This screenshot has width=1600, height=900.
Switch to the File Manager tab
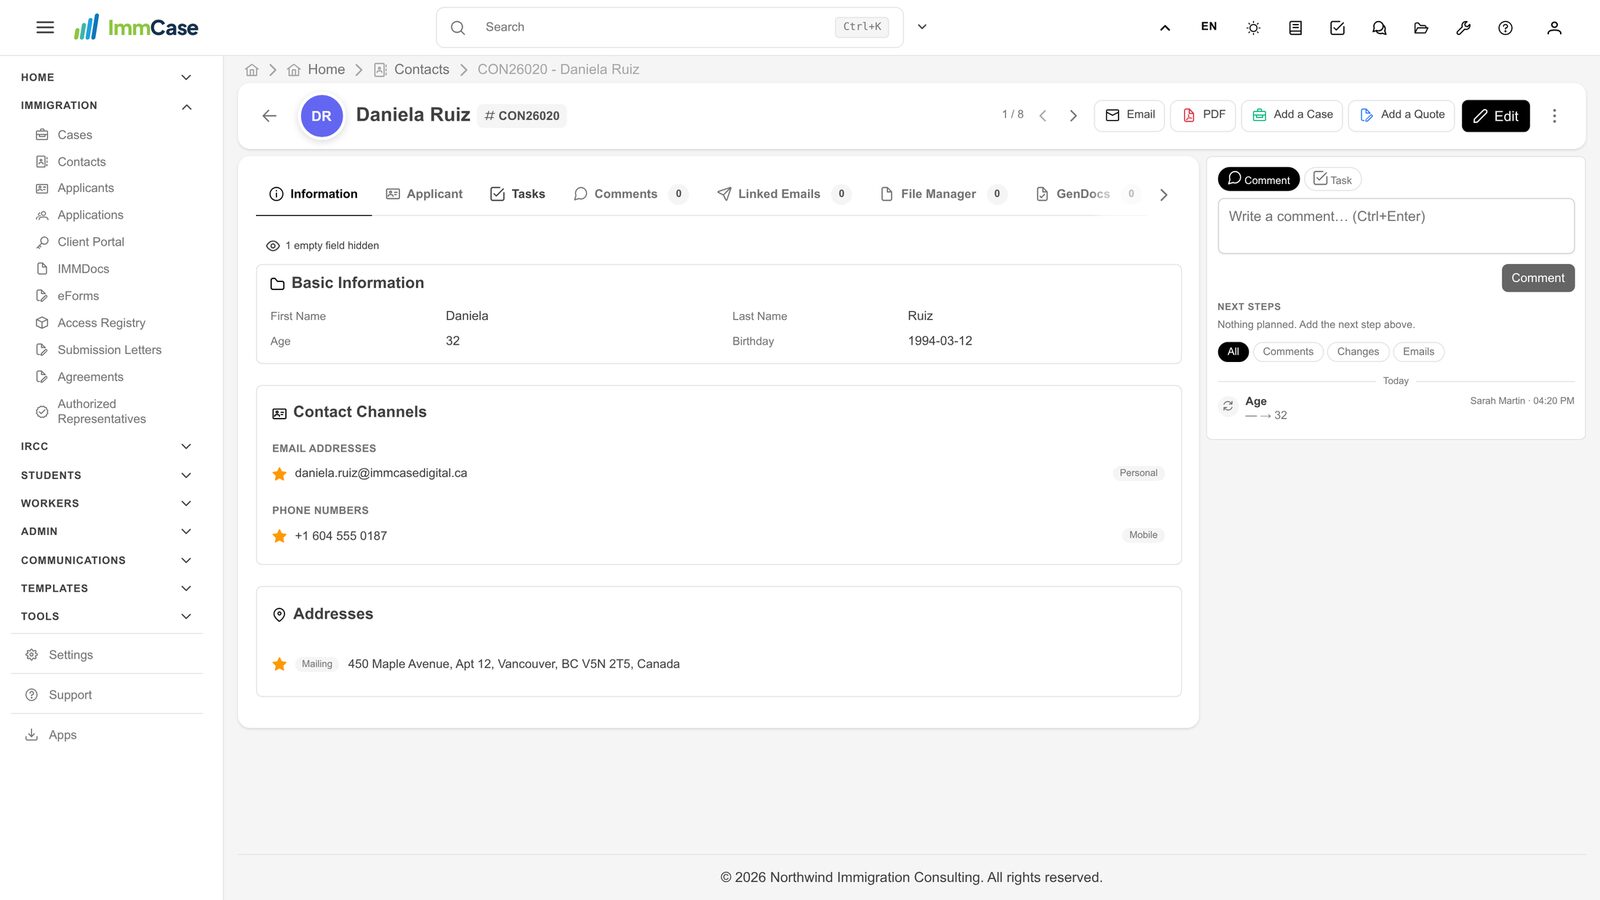click(x=943, y=194)
